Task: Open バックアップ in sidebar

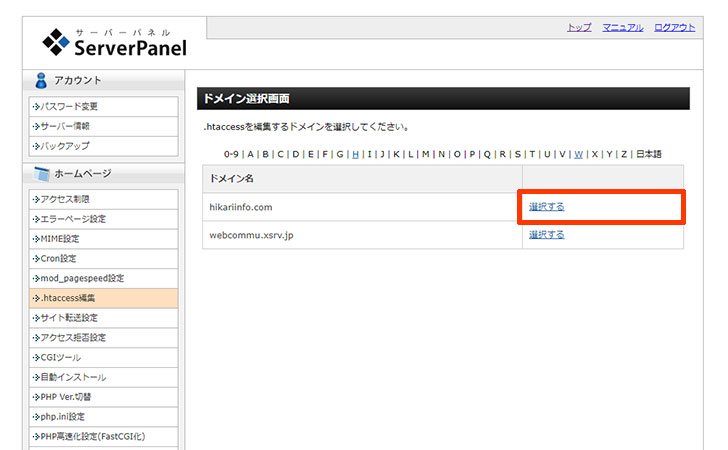Action: point(103,146)
